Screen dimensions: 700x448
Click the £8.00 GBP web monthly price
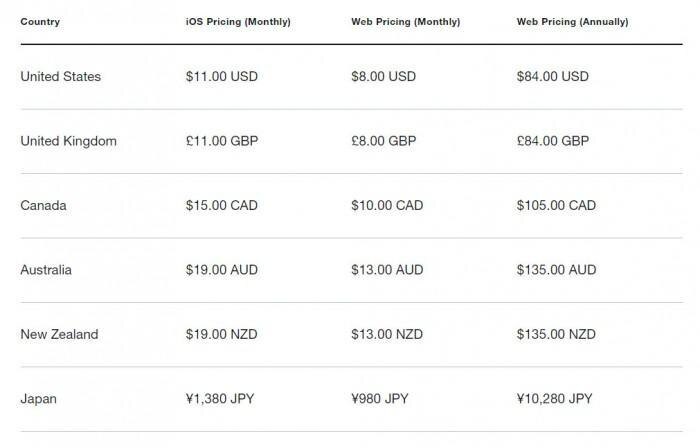[x=385, y=141]
